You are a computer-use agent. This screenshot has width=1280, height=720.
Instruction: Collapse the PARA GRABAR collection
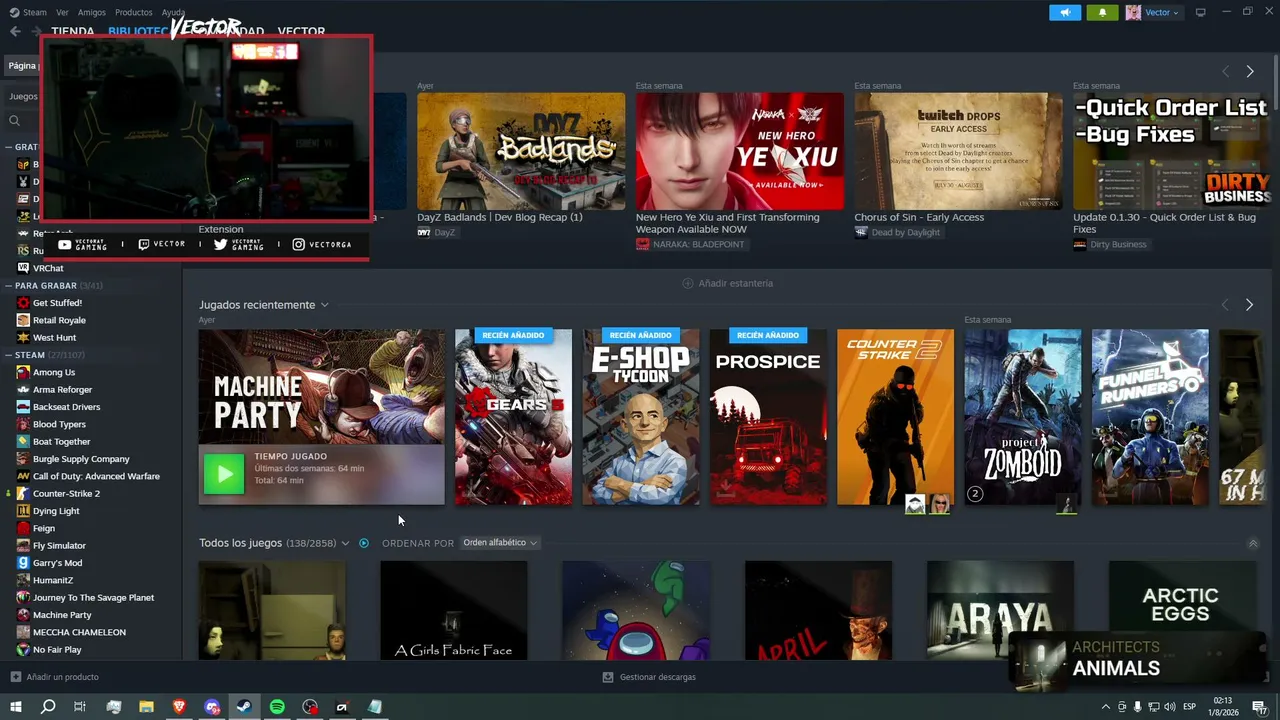[x=8, y=286]
